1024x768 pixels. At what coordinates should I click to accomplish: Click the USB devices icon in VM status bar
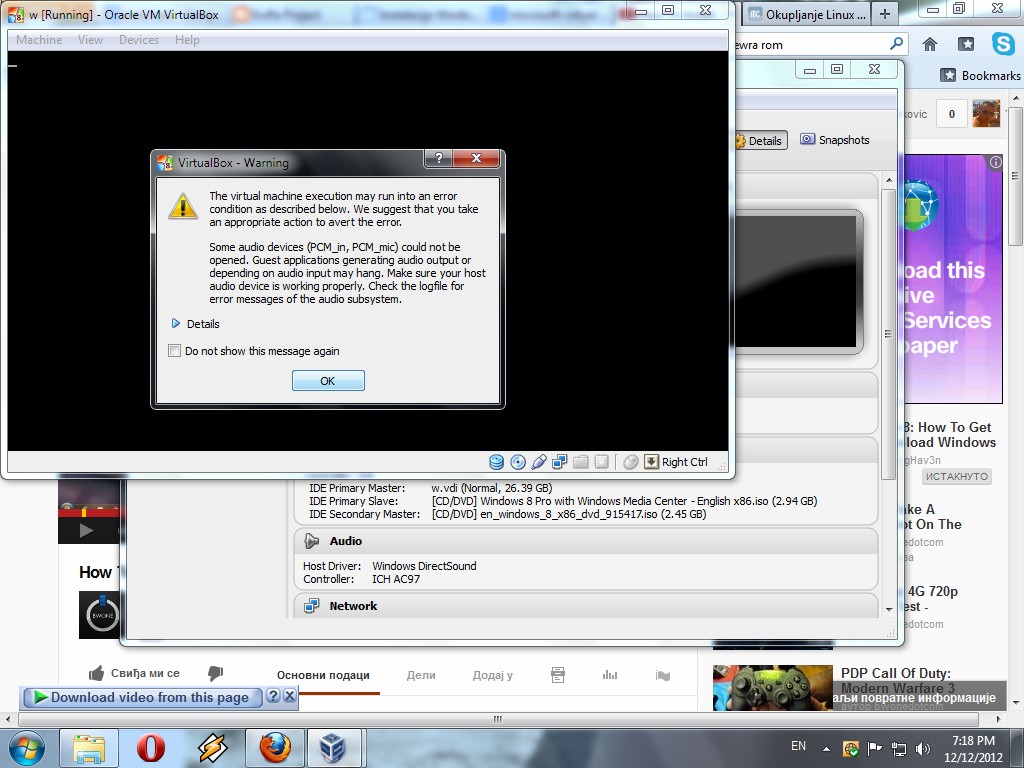pyautogui.click(x=539, y=462)
